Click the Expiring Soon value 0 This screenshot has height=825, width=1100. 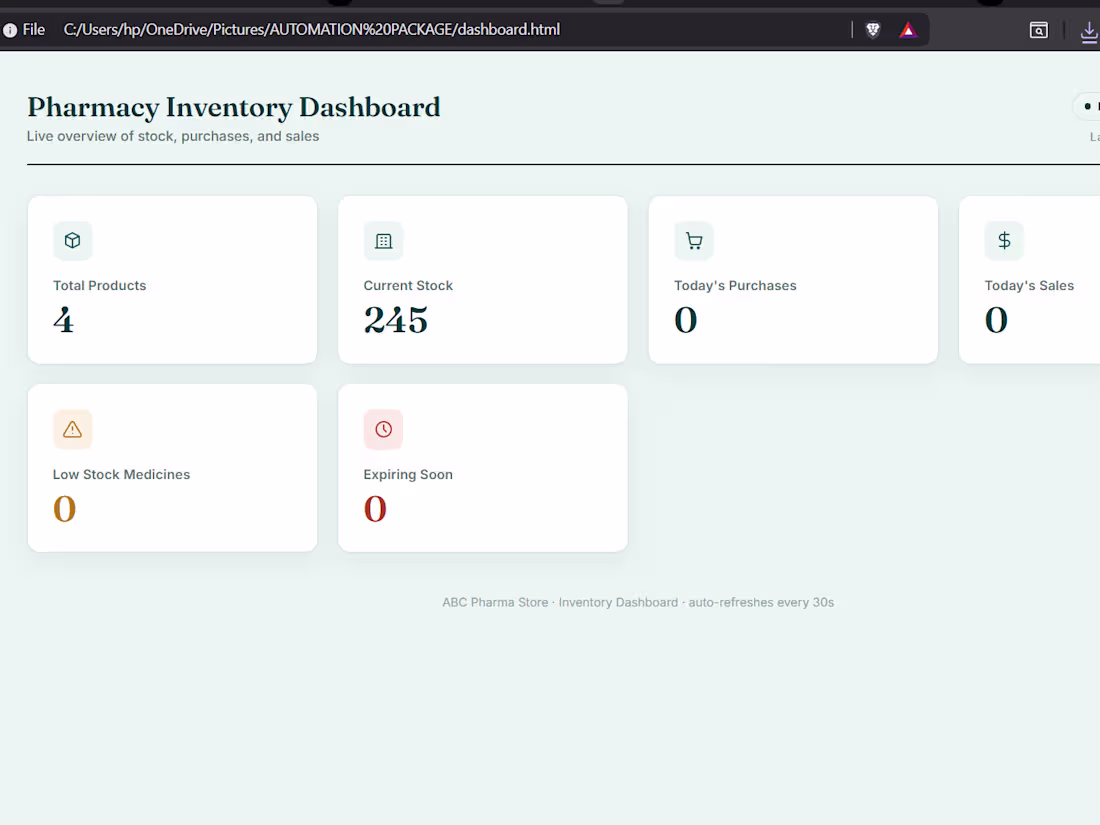[x=375, y=509]
